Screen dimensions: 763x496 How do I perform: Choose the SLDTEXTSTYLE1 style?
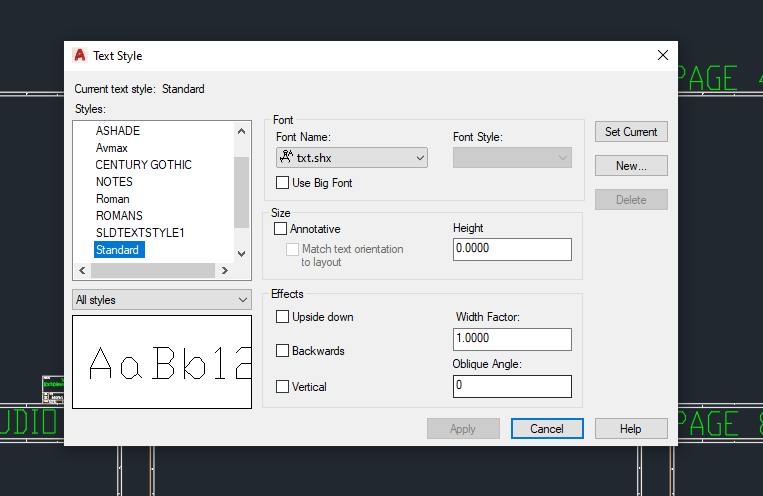tap(140, 233)
